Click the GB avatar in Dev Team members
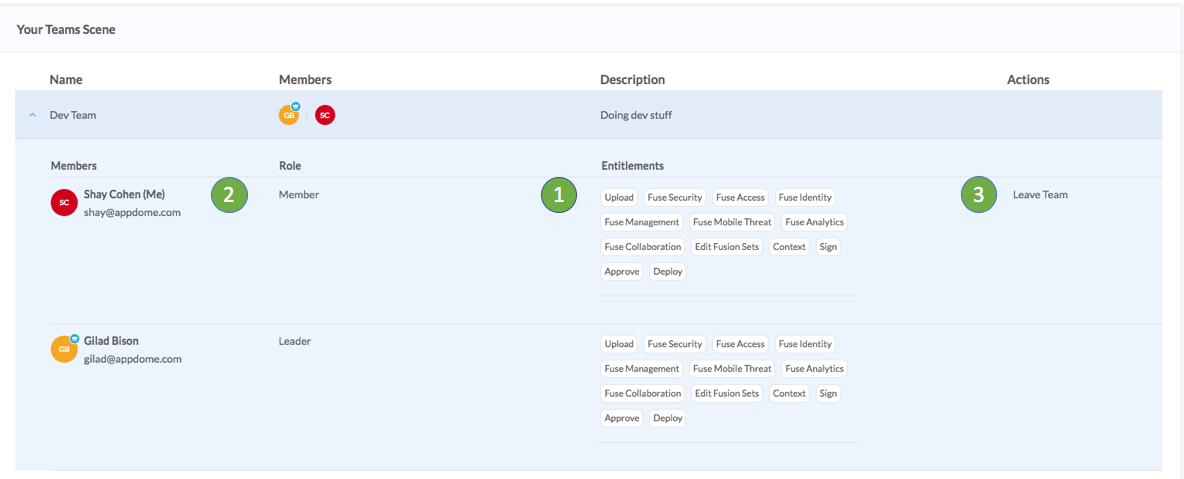The image size is (1184, 479). click(289, 115)
